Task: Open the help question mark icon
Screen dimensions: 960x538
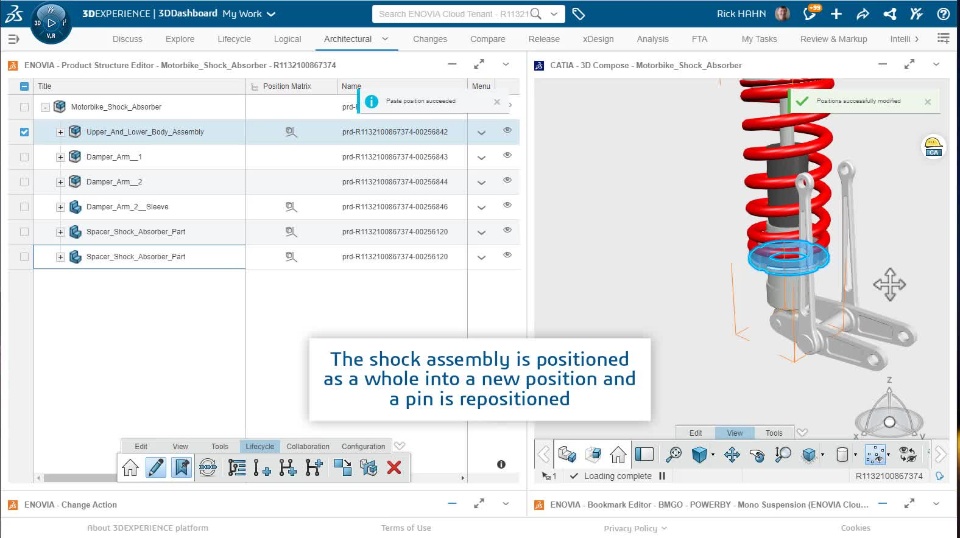Action: point(943,14)
